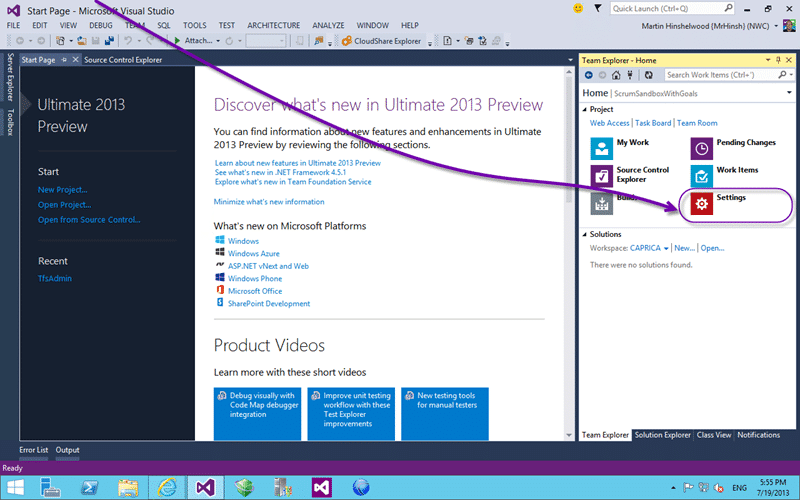Open the Pending Changes tile
This screenshot has height=500, width=800.
[x=733, y=148]
